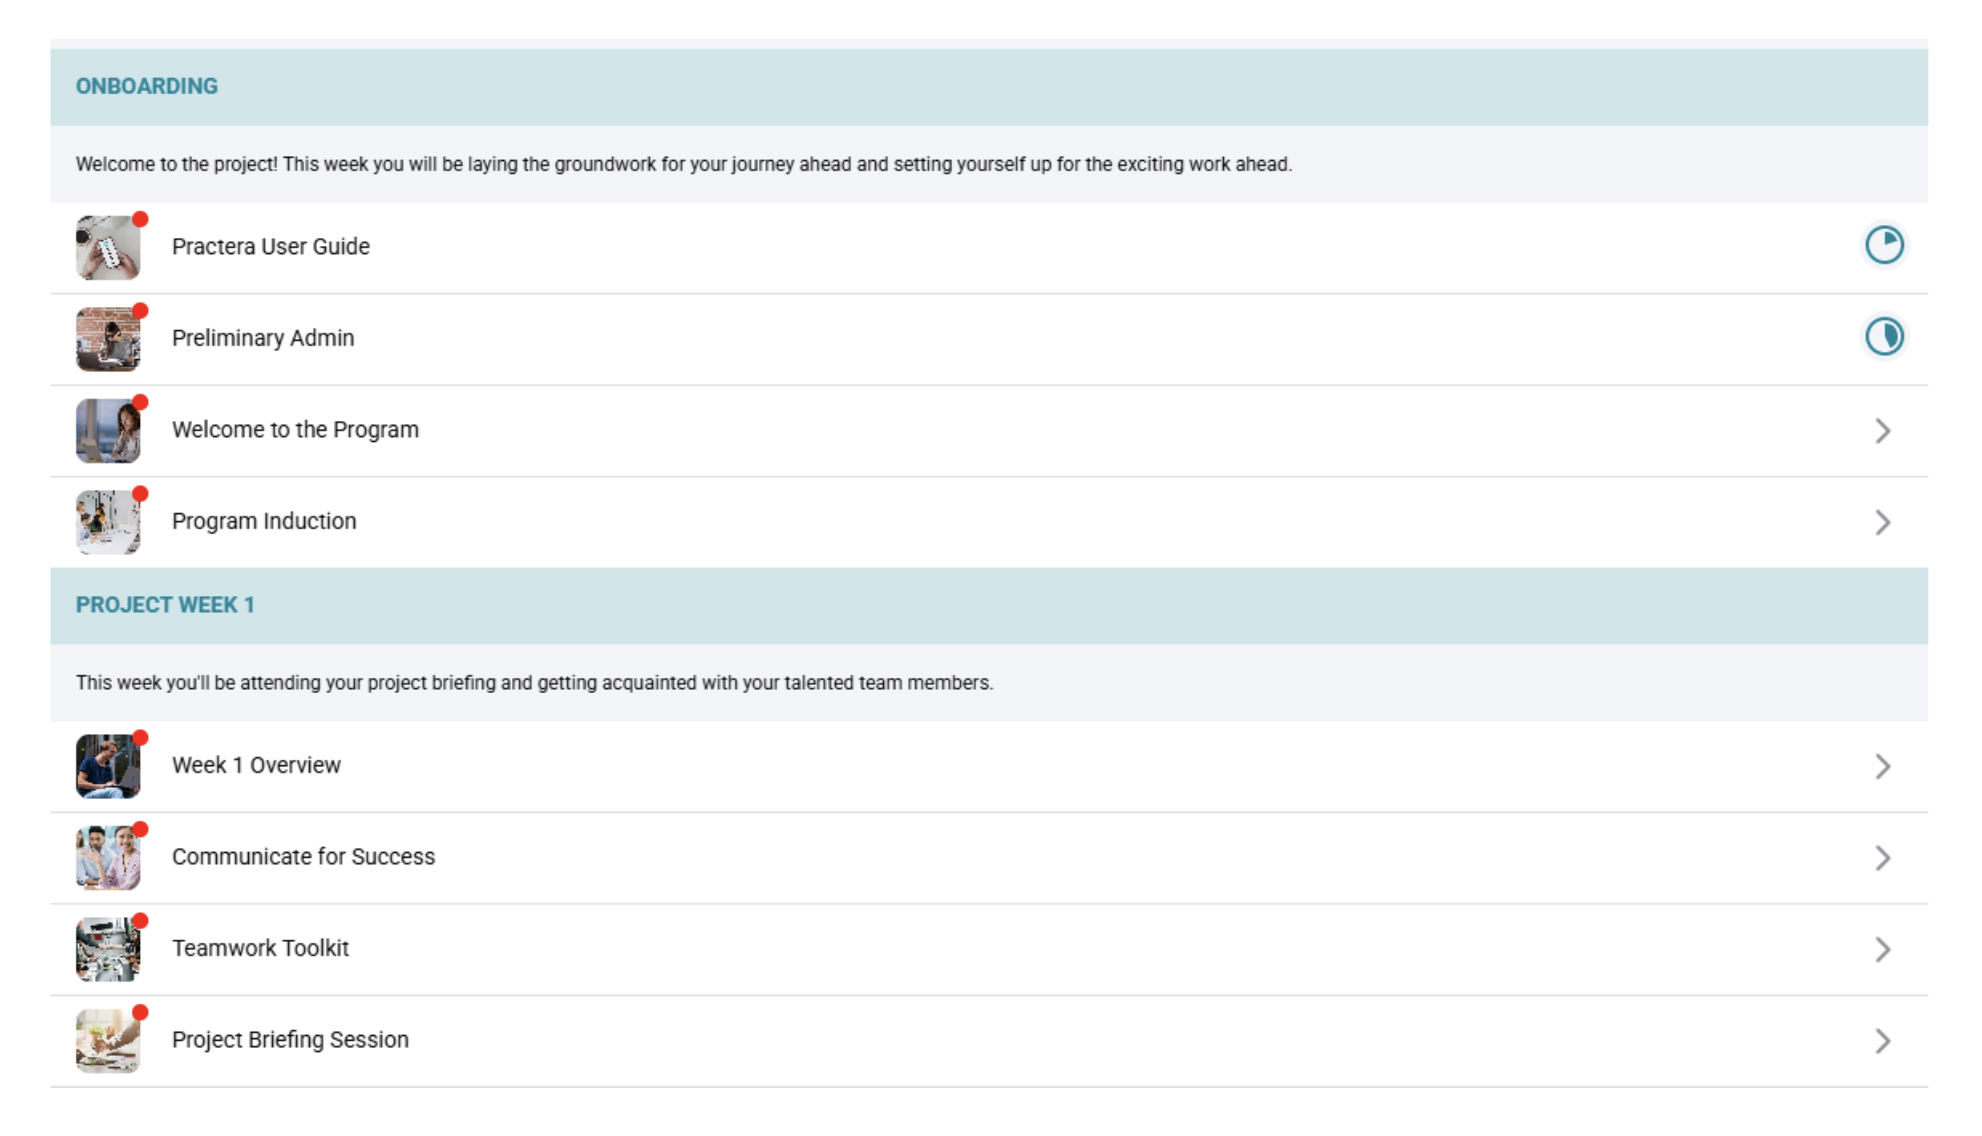Click the Preliminary Admin thumbnail image

pos(108,339)
